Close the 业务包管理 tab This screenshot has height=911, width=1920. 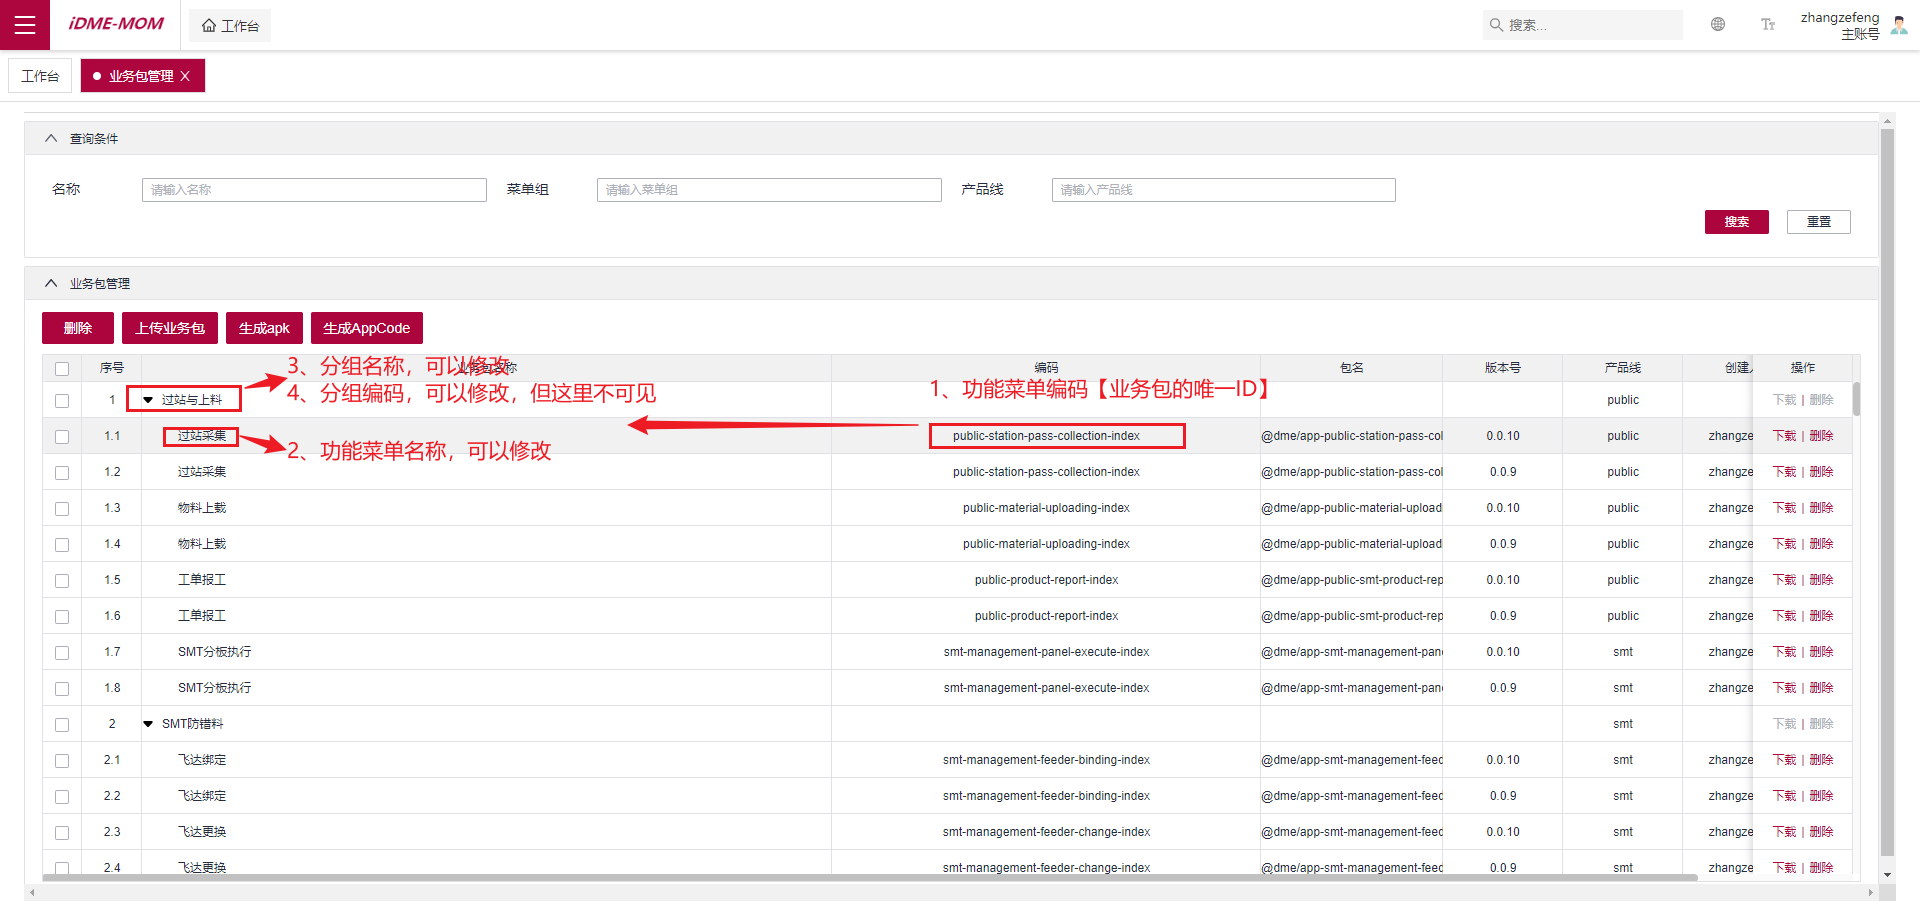click(185, 76)
